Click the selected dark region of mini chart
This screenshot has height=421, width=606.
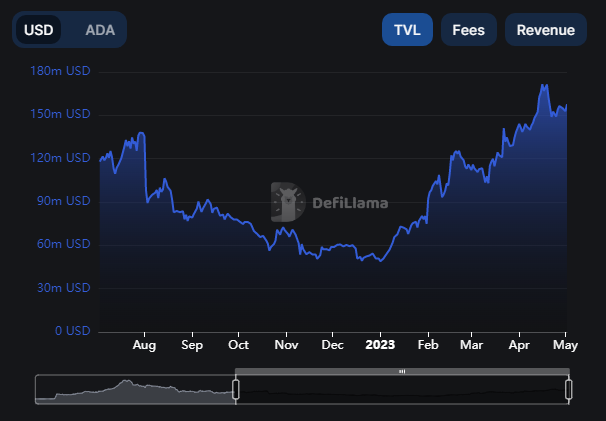coord(402,389)
